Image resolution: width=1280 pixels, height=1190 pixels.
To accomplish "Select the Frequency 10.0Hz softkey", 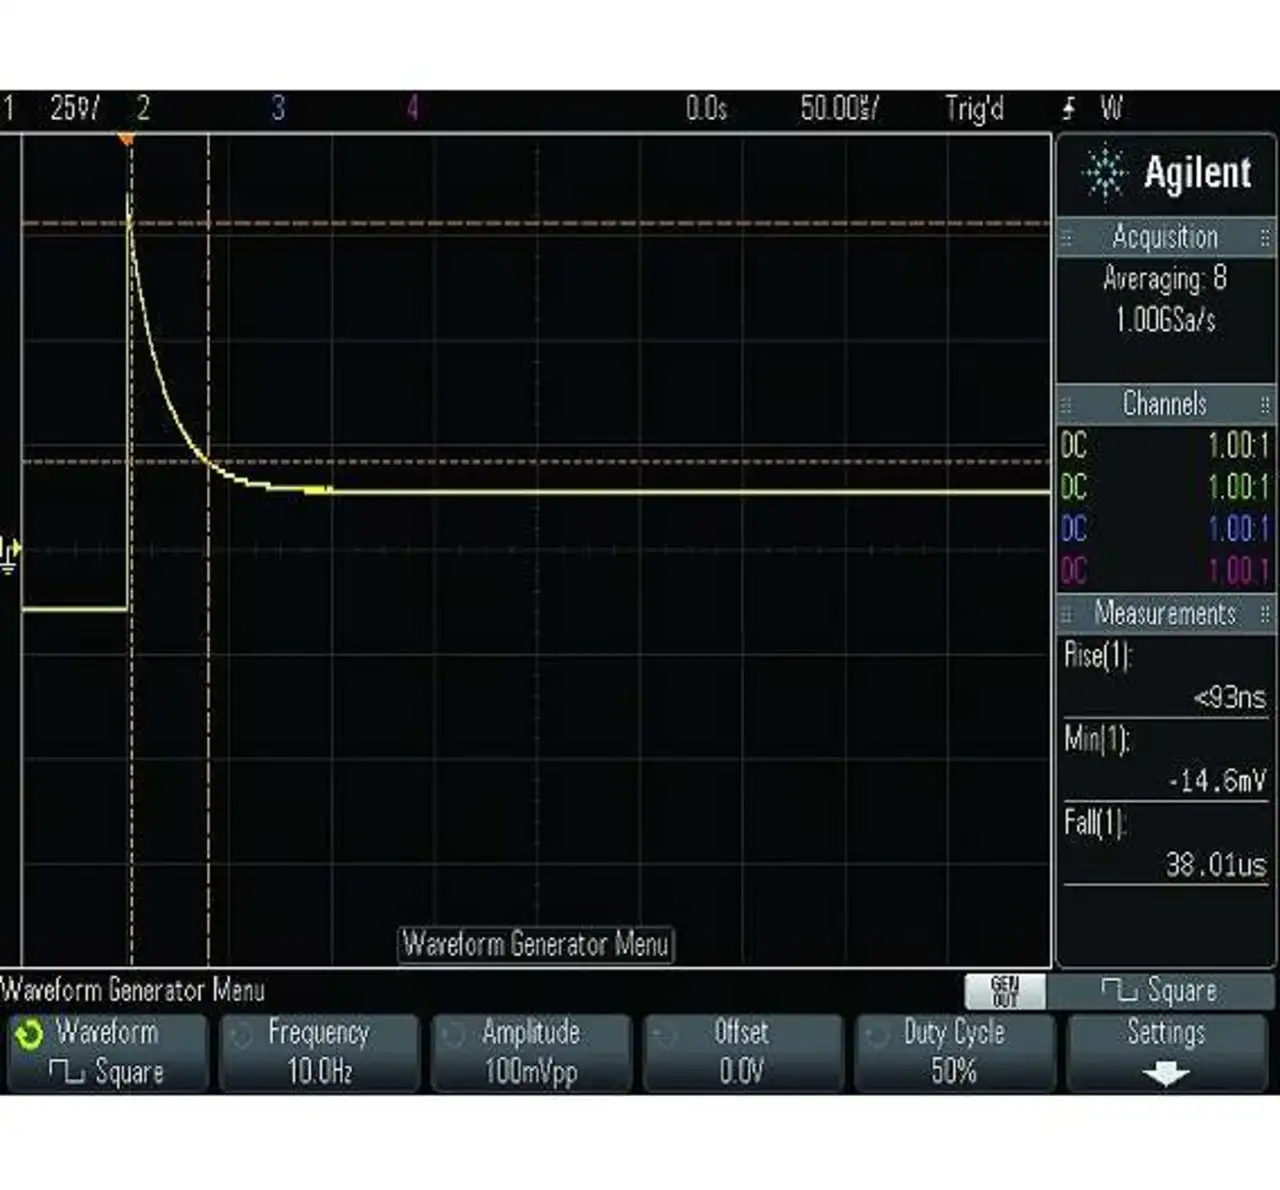I will [319, 1053].
